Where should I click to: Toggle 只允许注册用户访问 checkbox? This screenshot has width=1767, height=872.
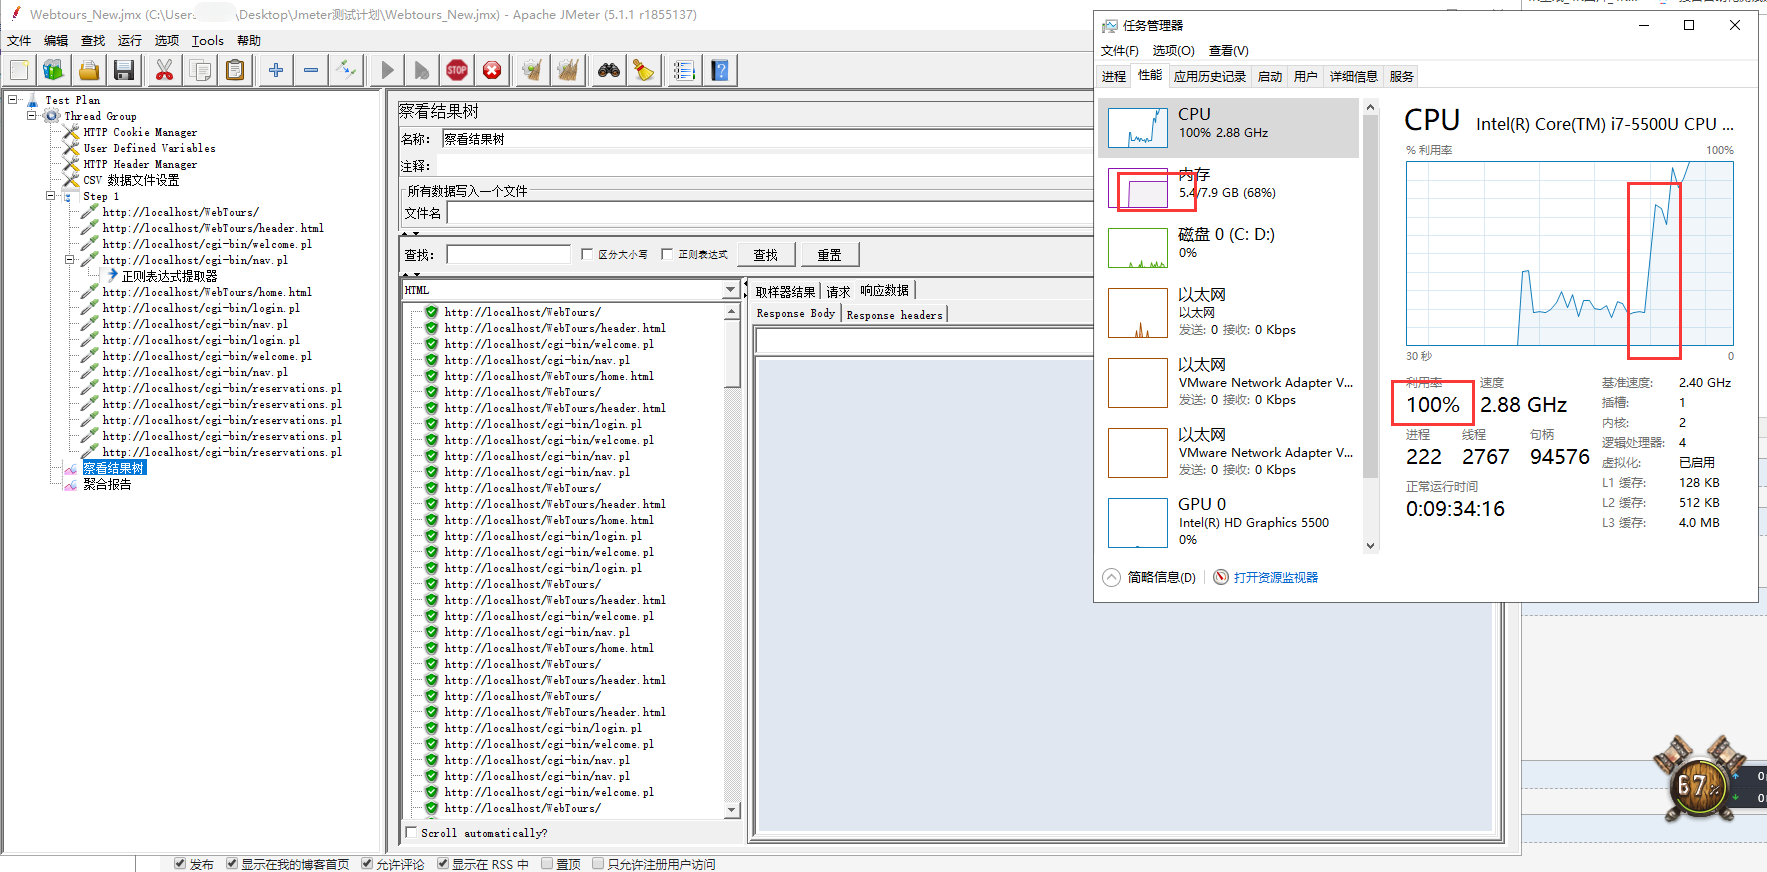tap(598, 863)
